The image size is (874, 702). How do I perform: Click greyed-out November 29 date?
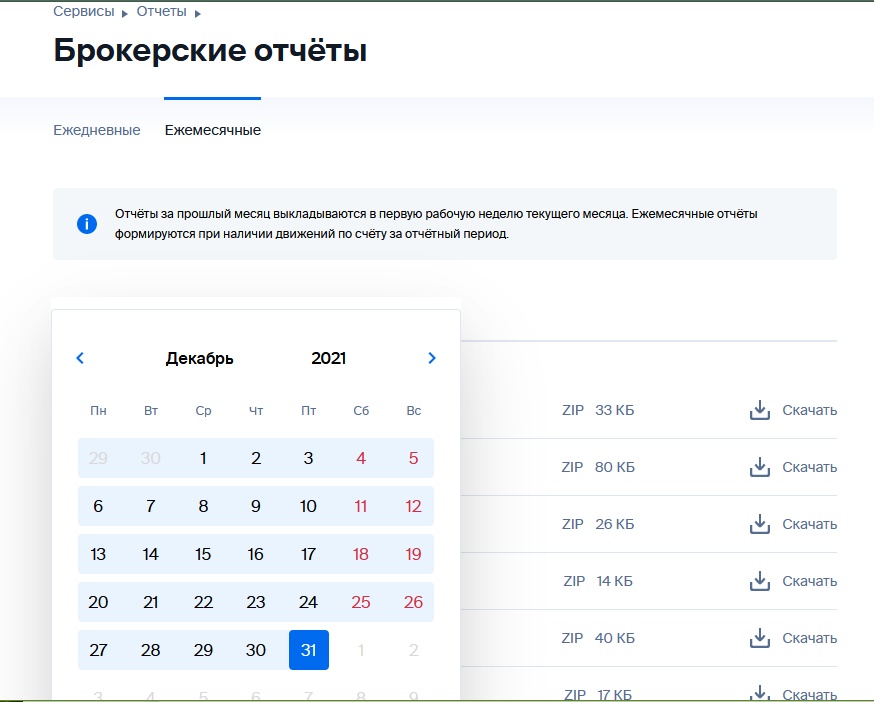tap(98, 458)
